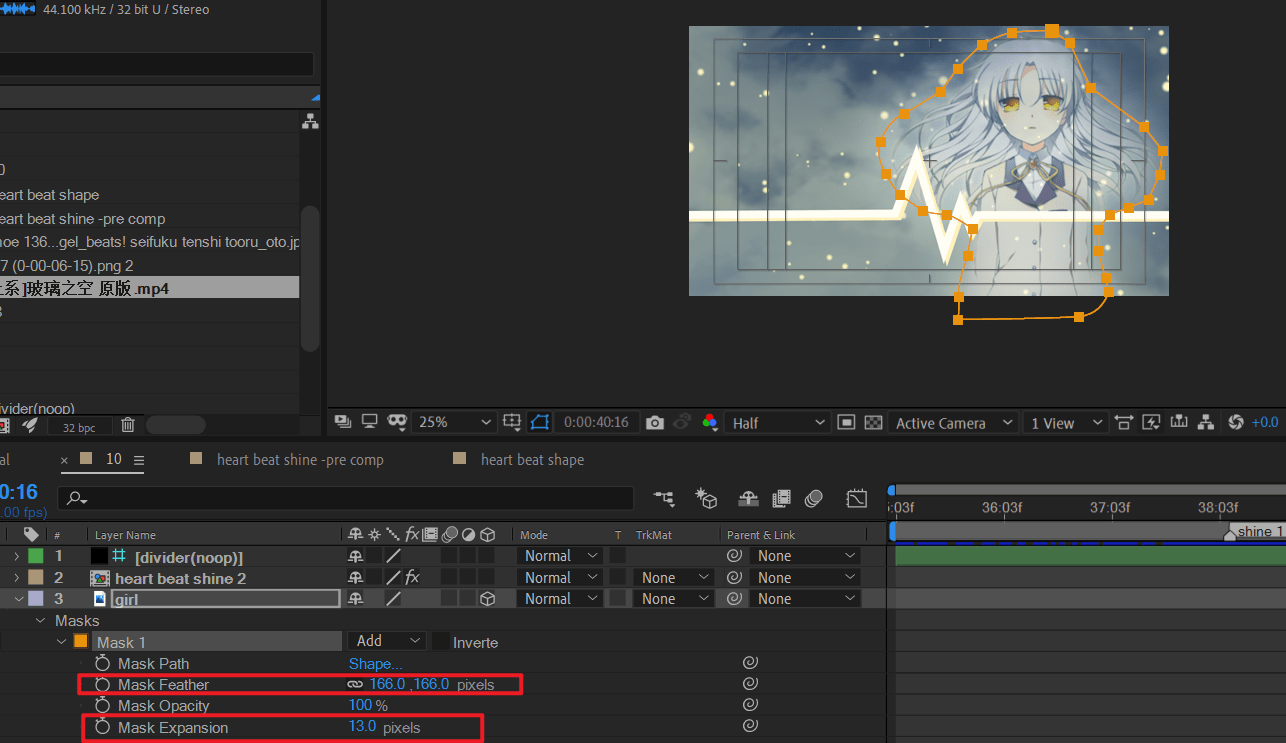
Task: Toggle mask and shape path visibility
Action: pos(540,422)
